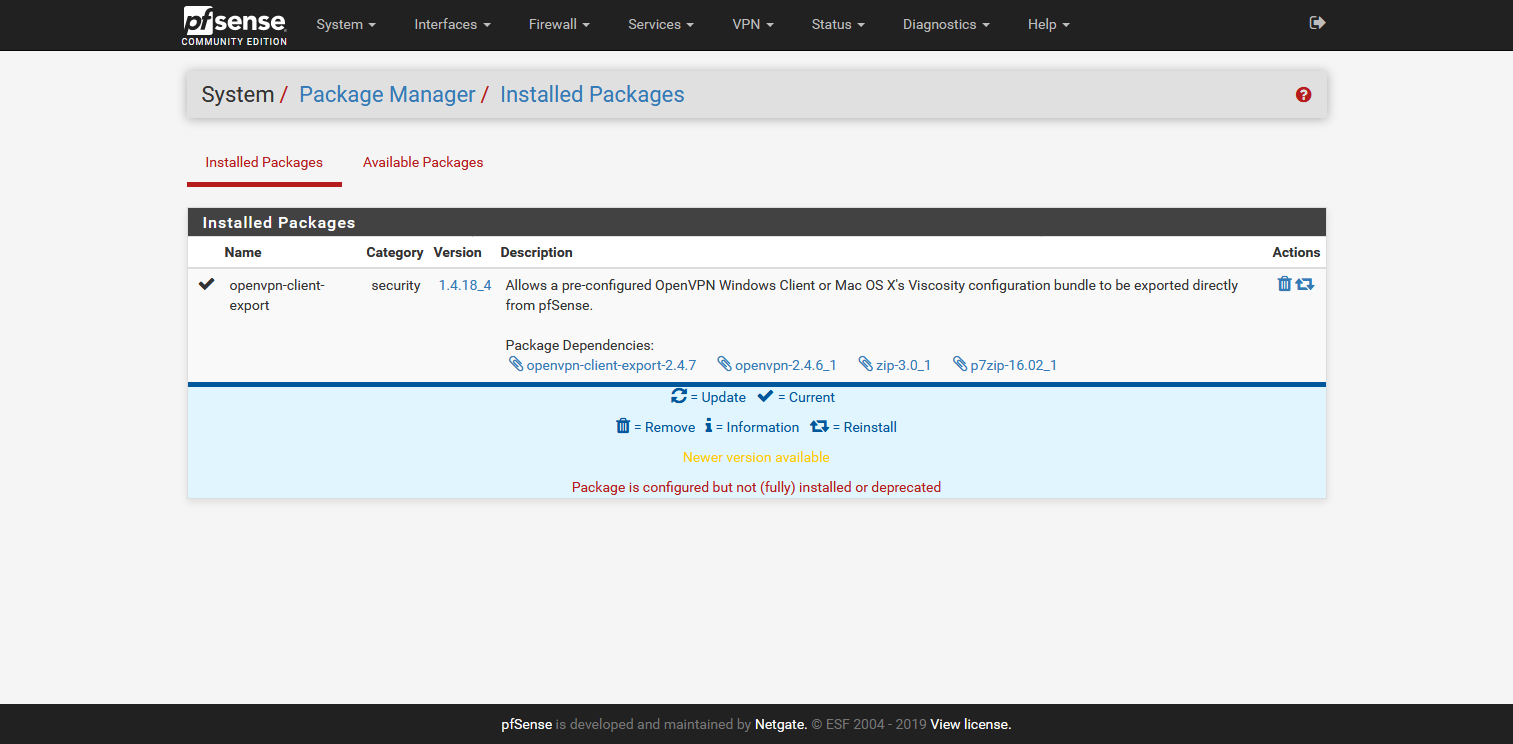Click the Actions column header
The image size is (1513, 744).
coord(1296,252)
